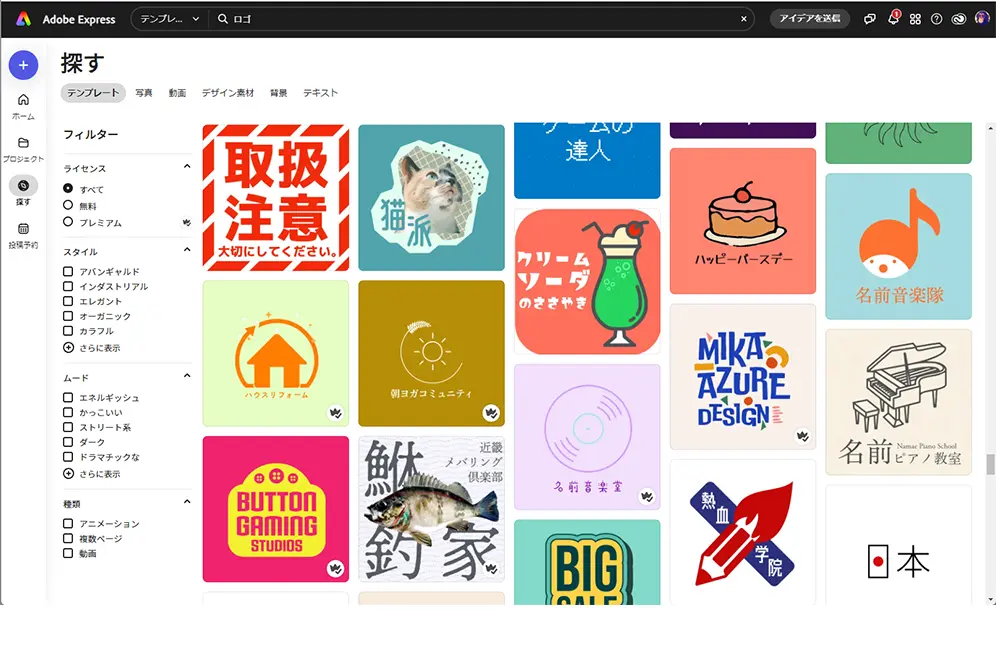Check the エレガント style checkbox
Viewport: 1000px width, 658px height.
pyautogui.click(x=68, y=301)
